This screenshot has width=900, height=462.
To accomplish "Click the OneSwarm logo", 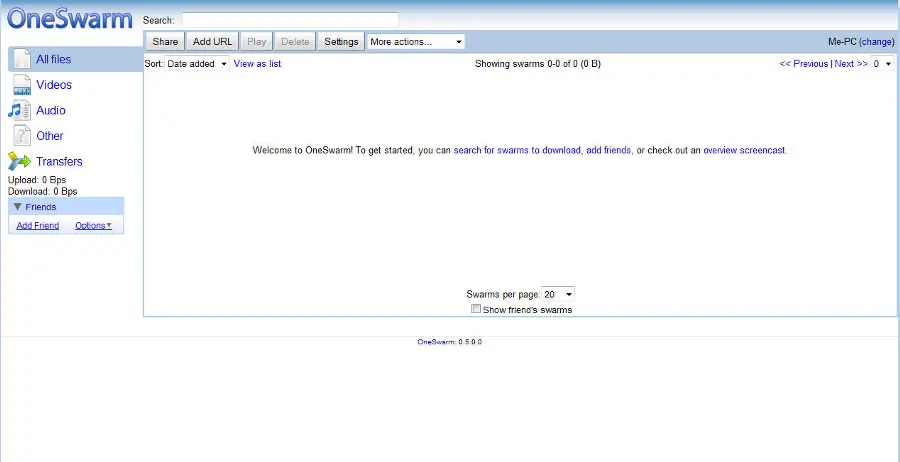I will (69, 19).
